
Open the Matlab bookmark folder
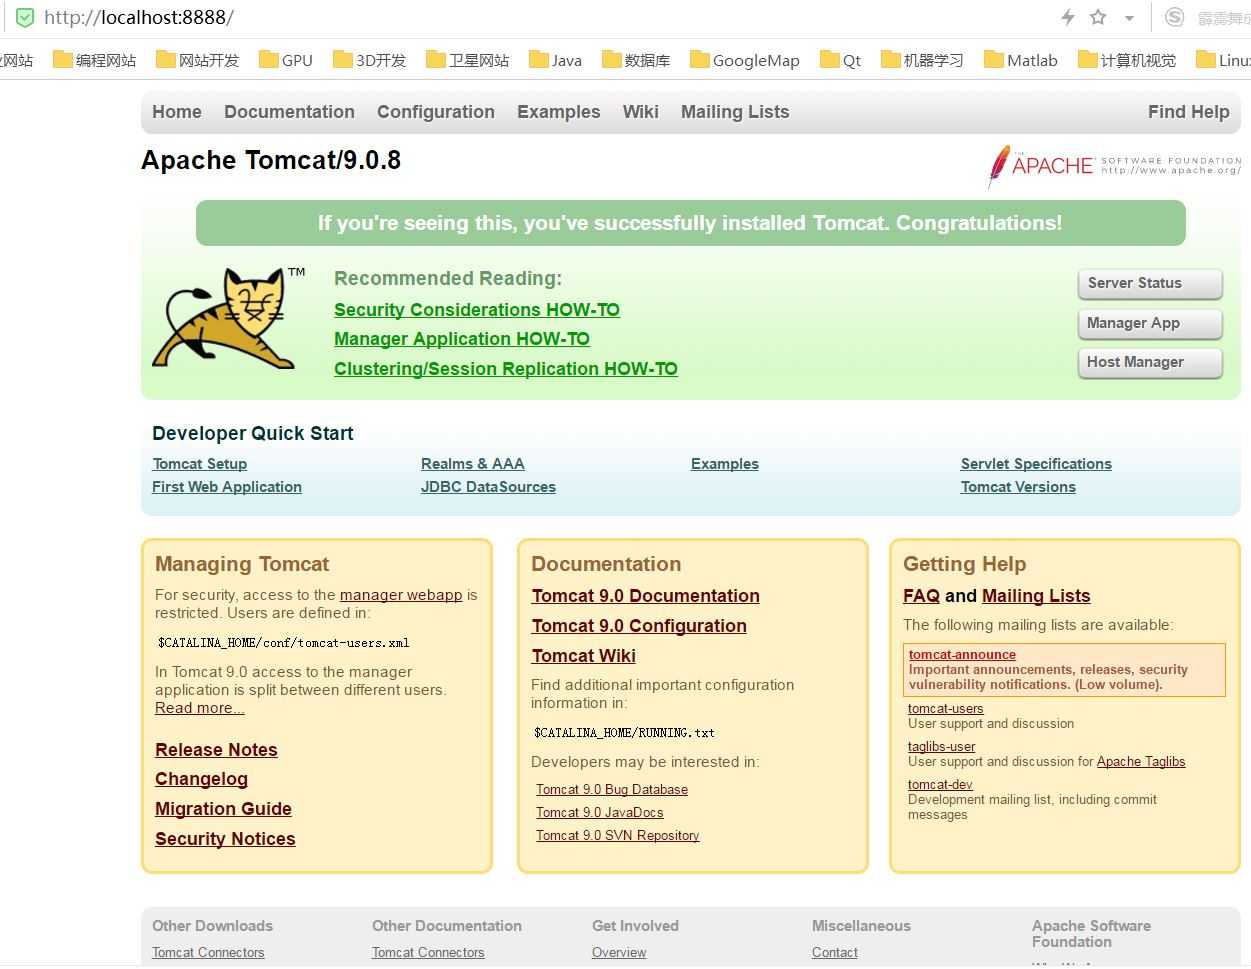click(x=1021, y=60)
